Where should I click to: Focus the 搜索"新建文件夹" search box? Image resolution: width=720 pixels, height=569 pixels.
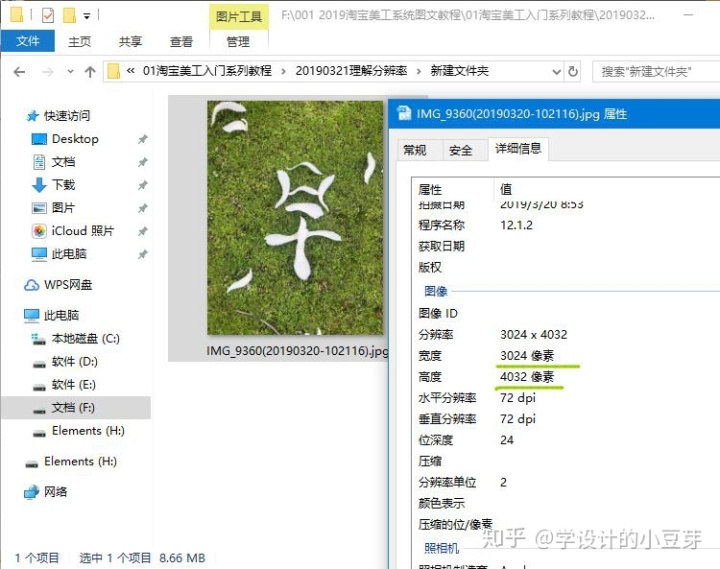click(657, 72)
